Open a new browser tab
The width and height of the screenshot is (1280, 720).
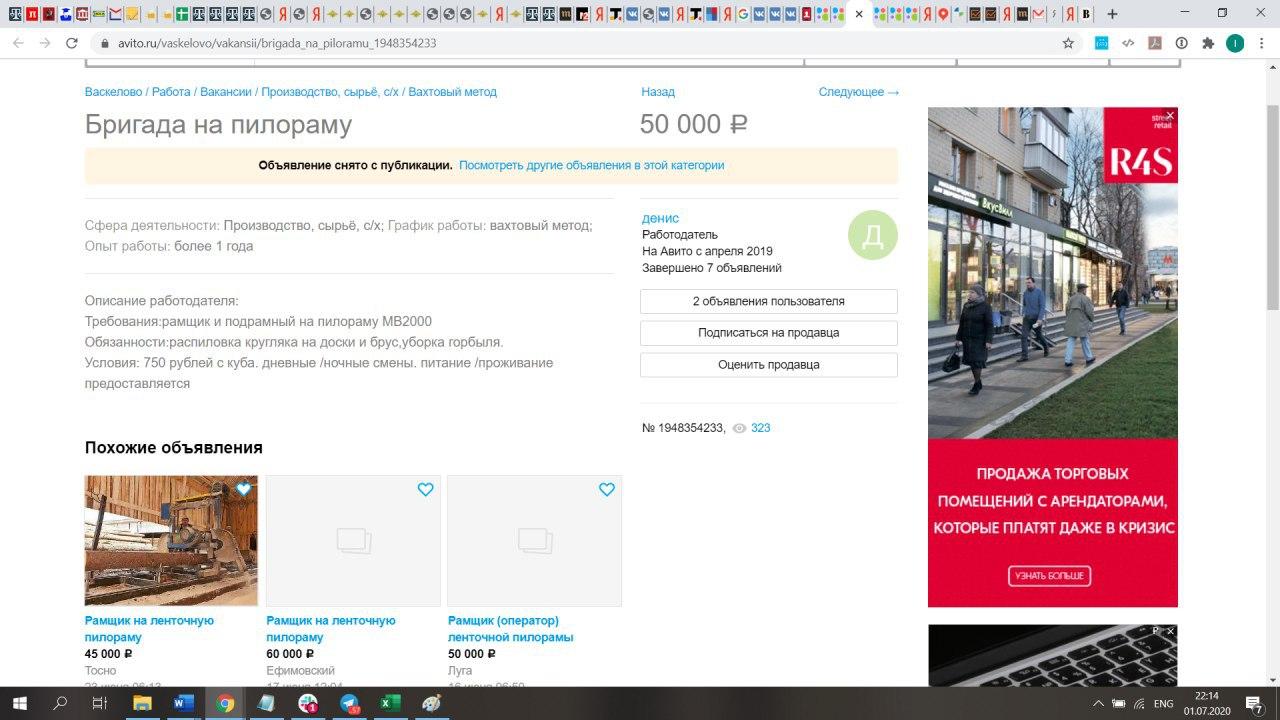(x=1112, y=14)
